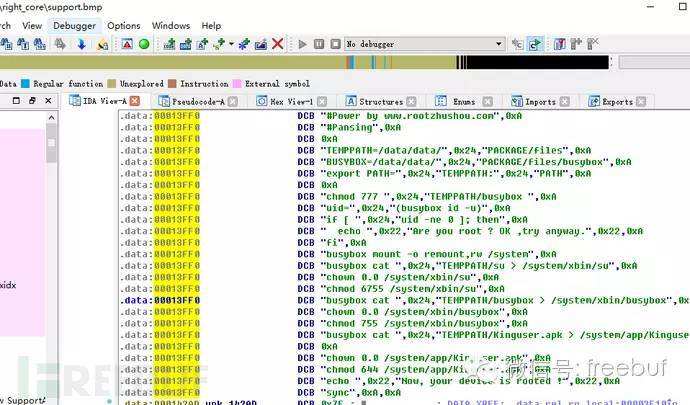Click the Hex View-1 tab icon

tap(262, 101)
